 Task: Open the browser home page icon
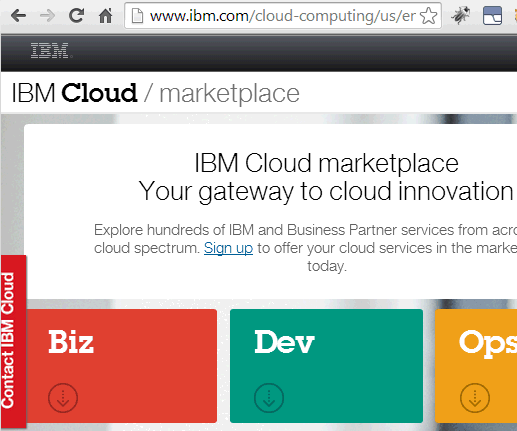coord(106,15)
